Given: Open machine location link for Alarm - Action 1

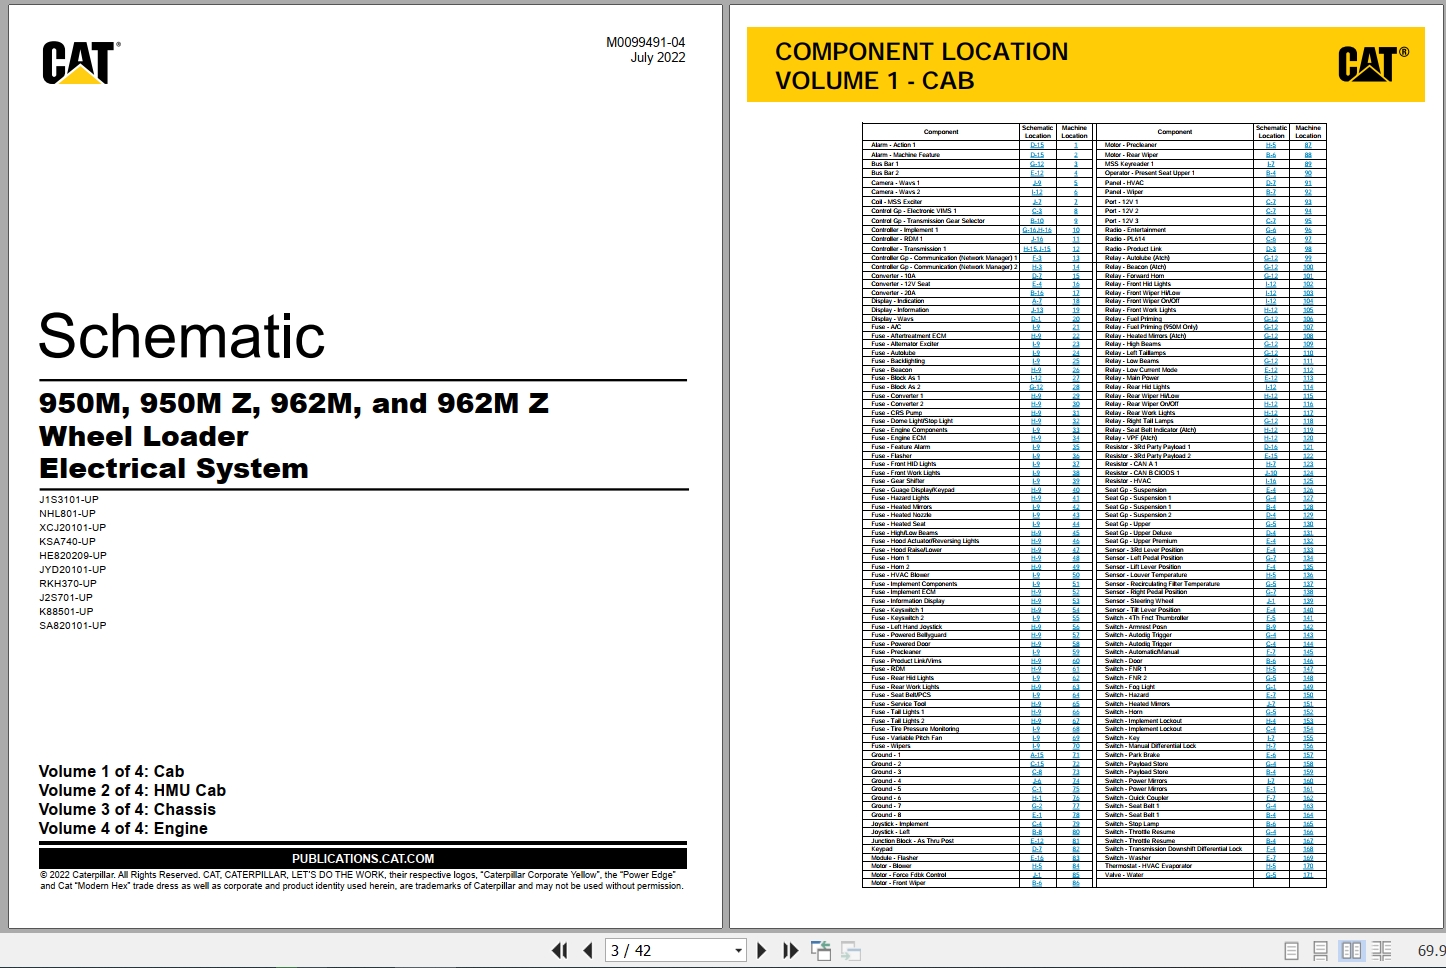Looking at the screenshot, I should [x=1076, y=146].
